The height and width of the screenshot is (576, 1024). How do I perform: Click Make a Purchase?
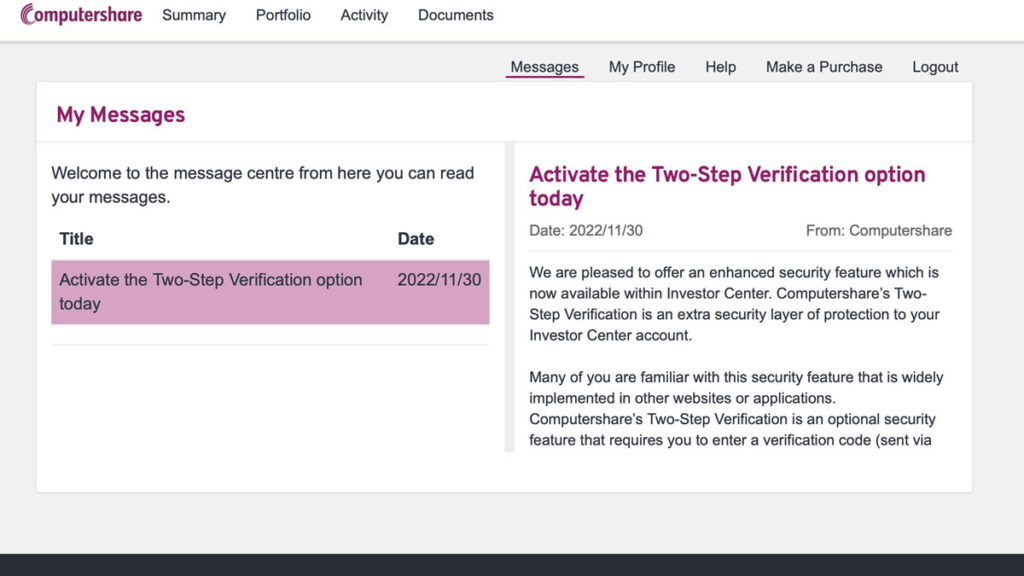(x=824, y=67)
